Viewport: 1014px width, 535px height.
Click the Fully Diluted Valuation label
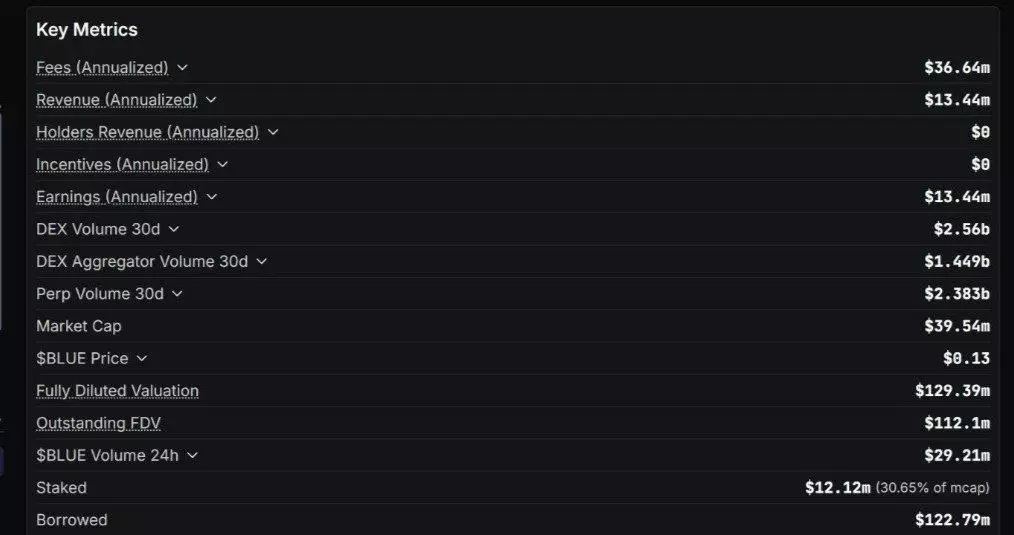click(117, 391)
